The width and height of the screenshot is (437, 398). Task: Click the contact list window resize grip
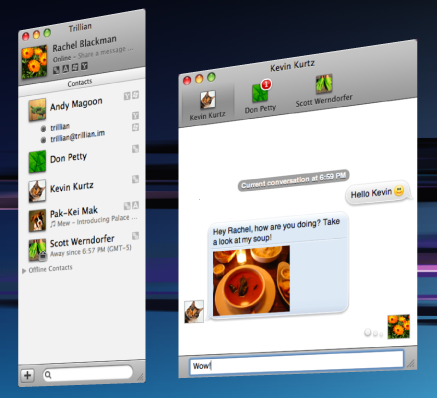[x=140, y=377]
